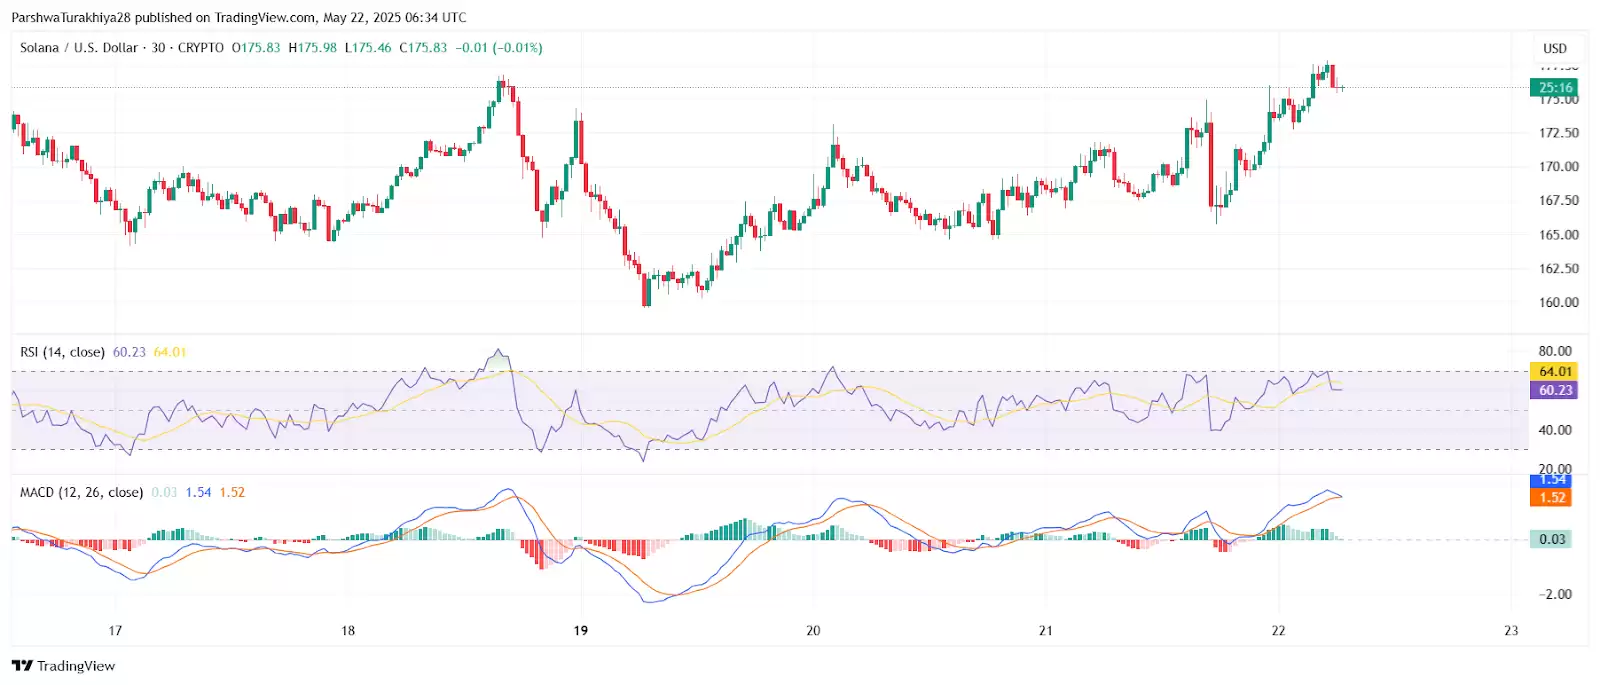This screenshot has height=685, width=1600.
Task: Select date 19 on the time axis
Action: click(x=580, y=630)
